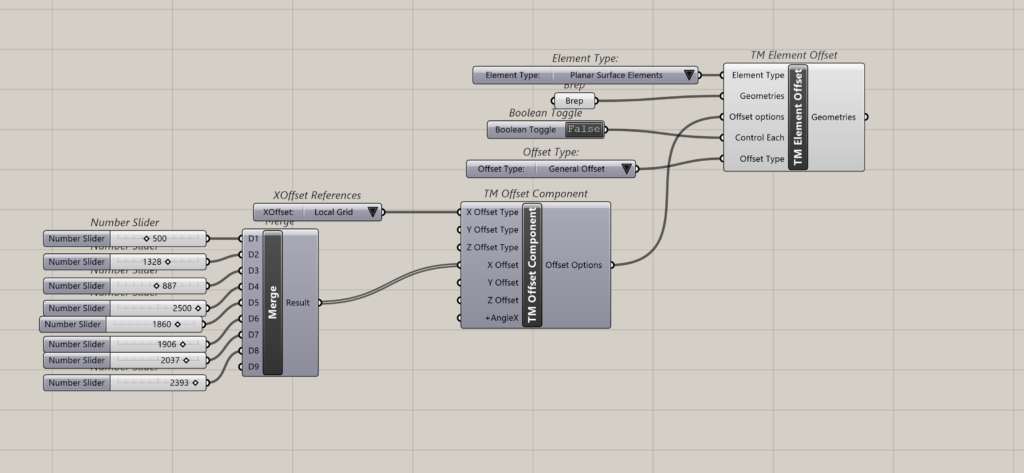Open the Element Type dropdown arrow
1024x473 pixels.
pyautogui.click(x=688, y=75)
